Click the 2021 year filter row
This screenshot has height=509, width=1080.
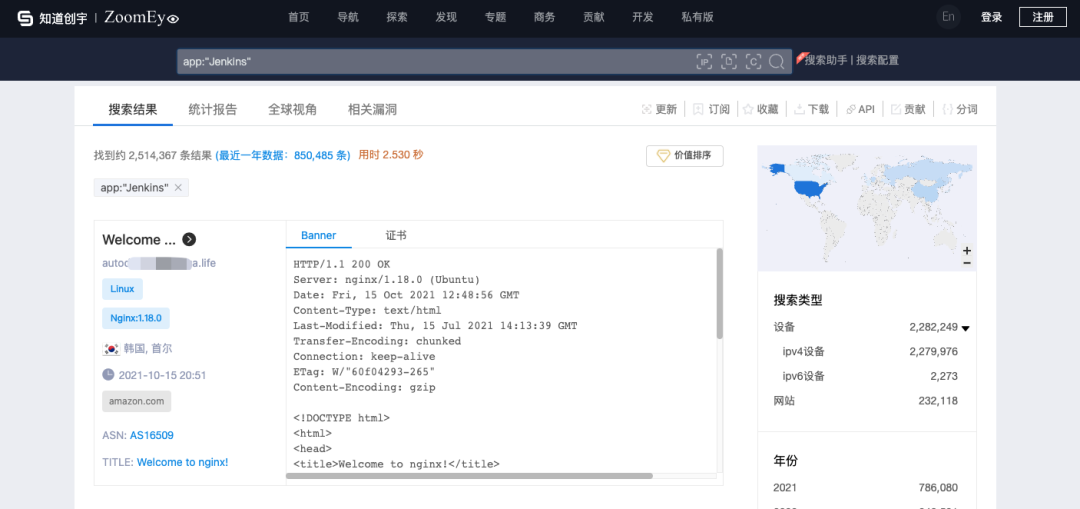pyautogui.click(x=866, y=488)
